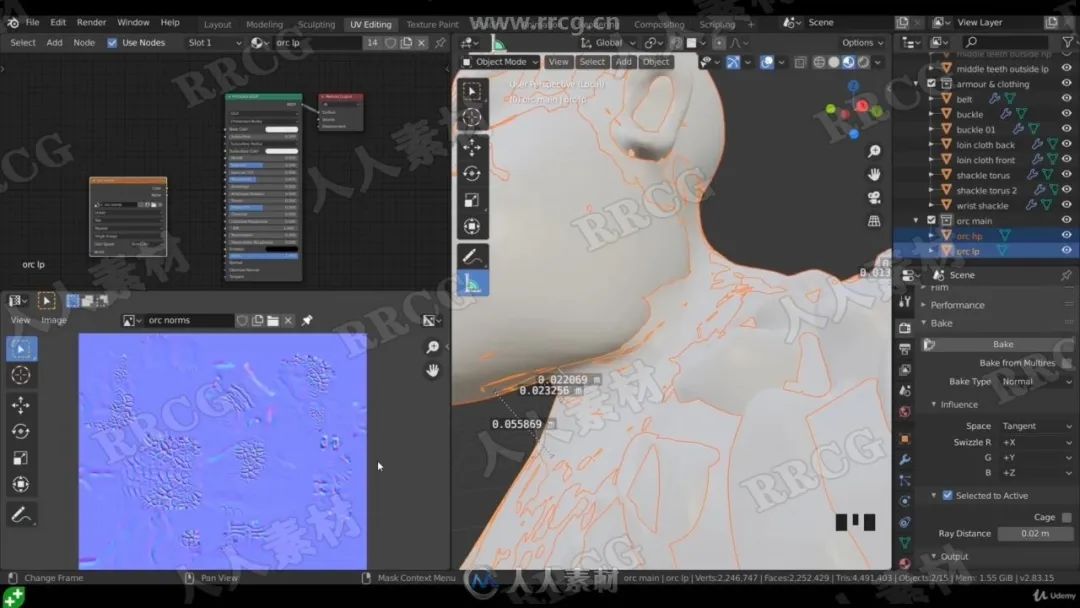Hide loin cloth back via eye icon

(x=1066, y=145)
